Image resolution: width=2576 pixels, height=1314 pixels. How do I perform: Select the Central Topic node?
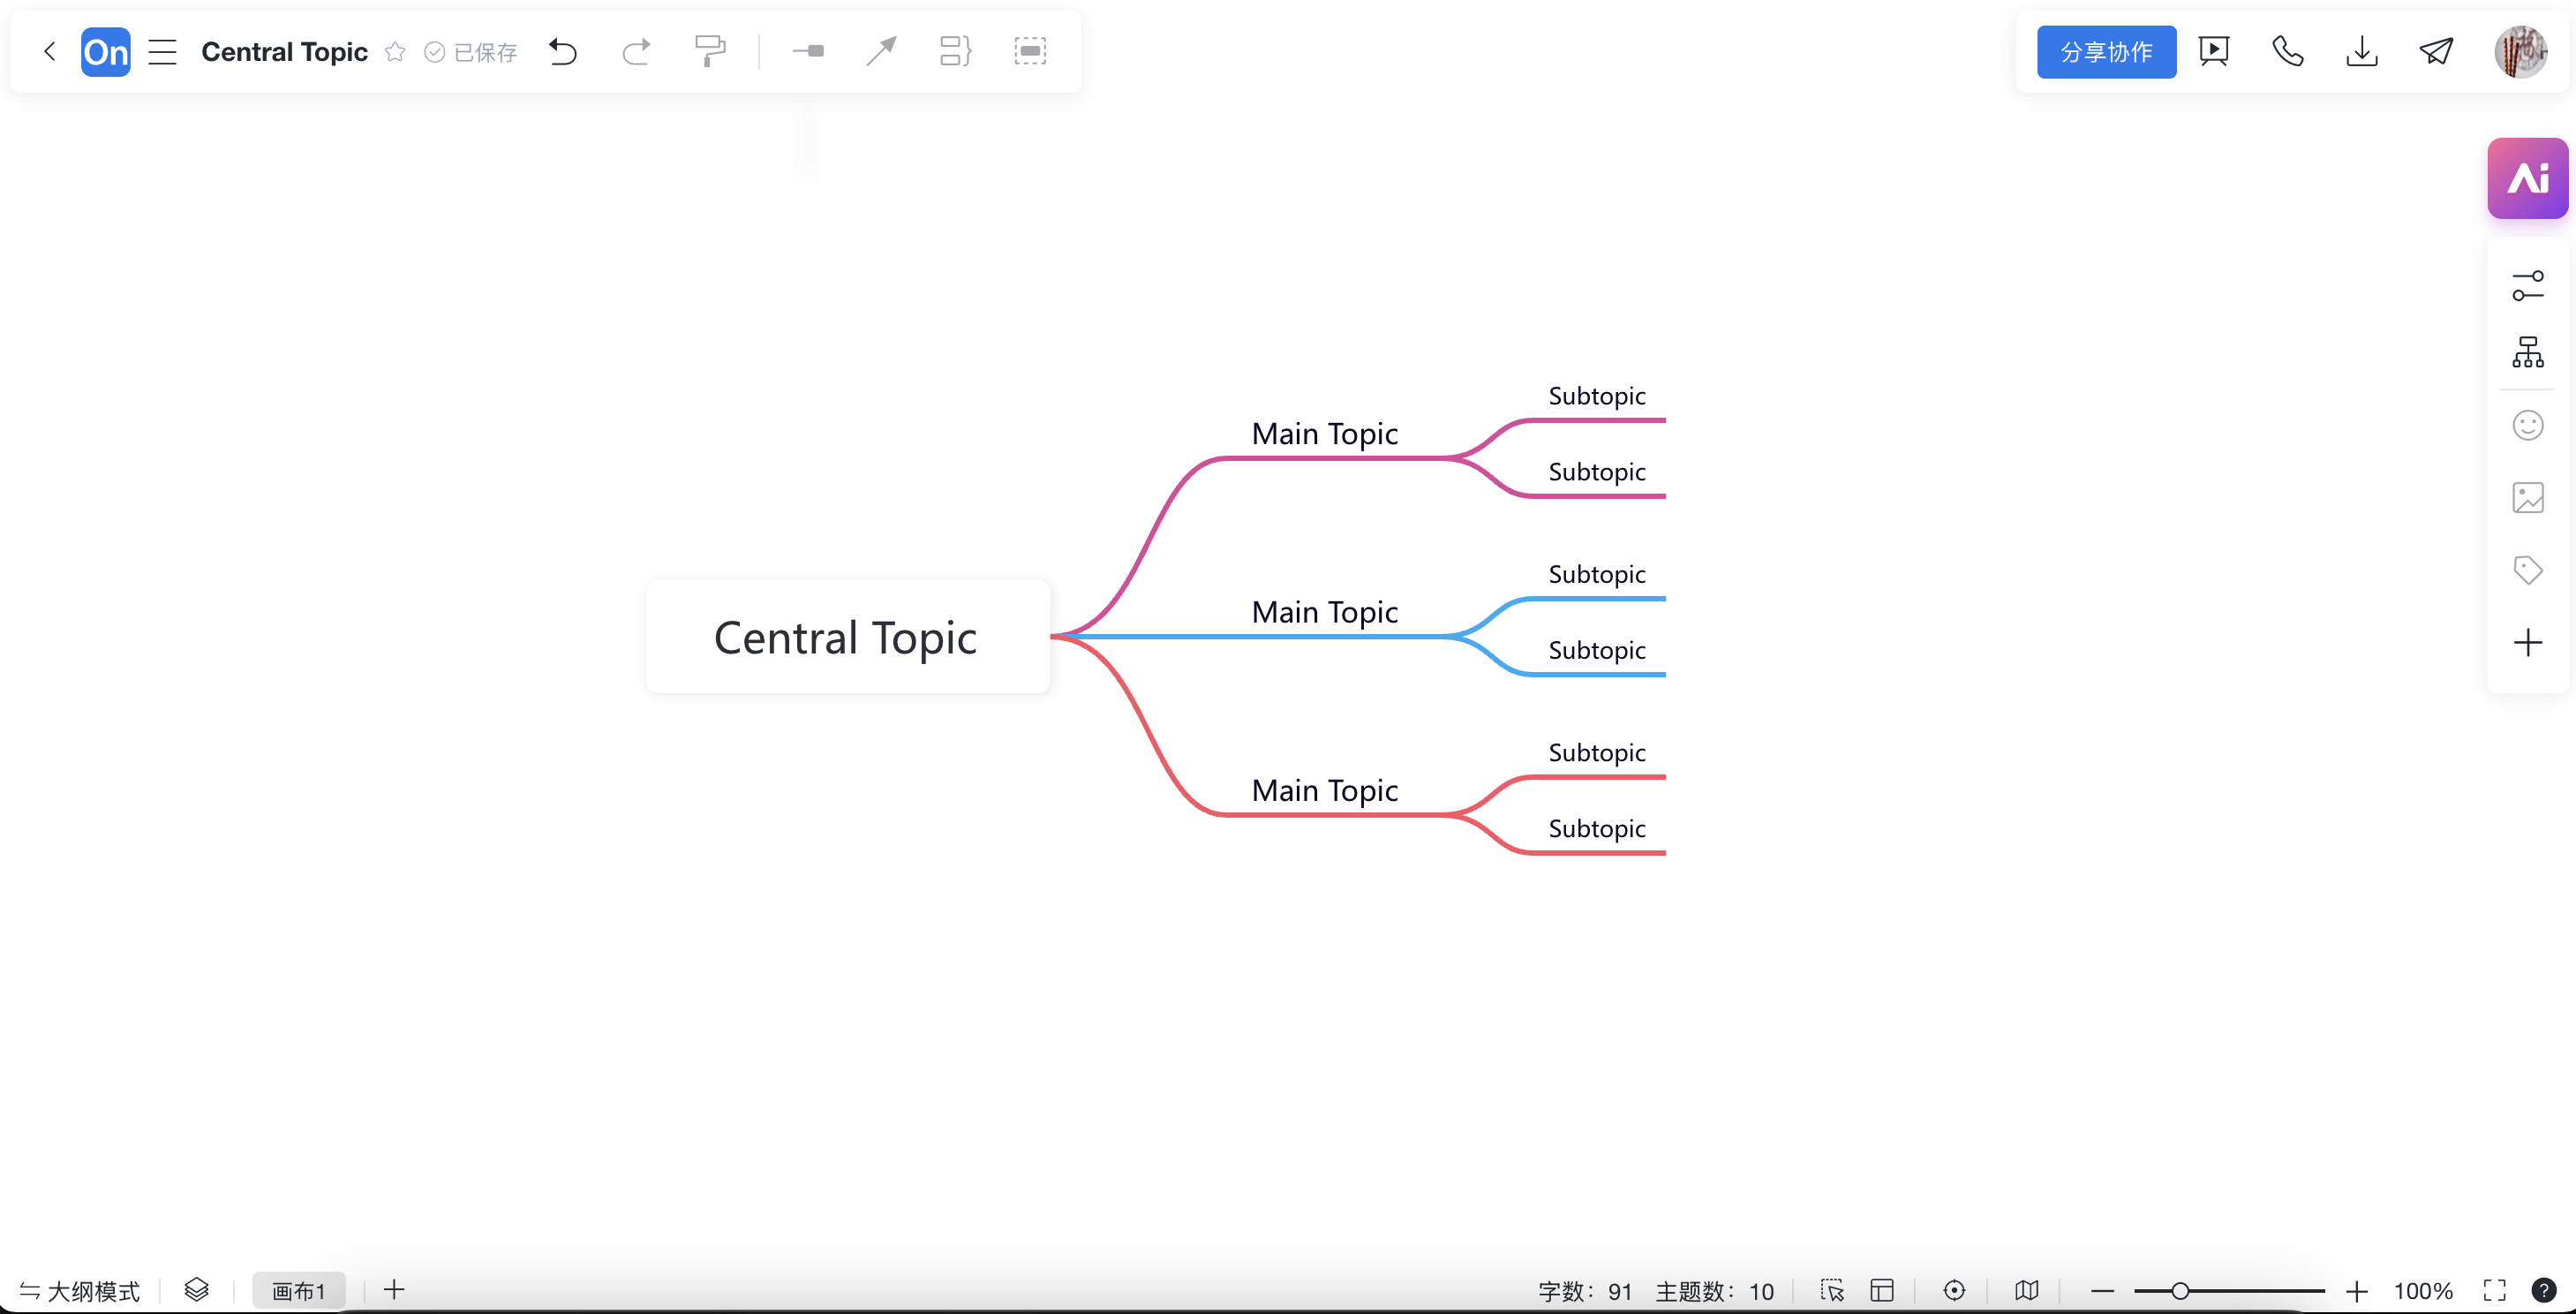pos(848,637)
